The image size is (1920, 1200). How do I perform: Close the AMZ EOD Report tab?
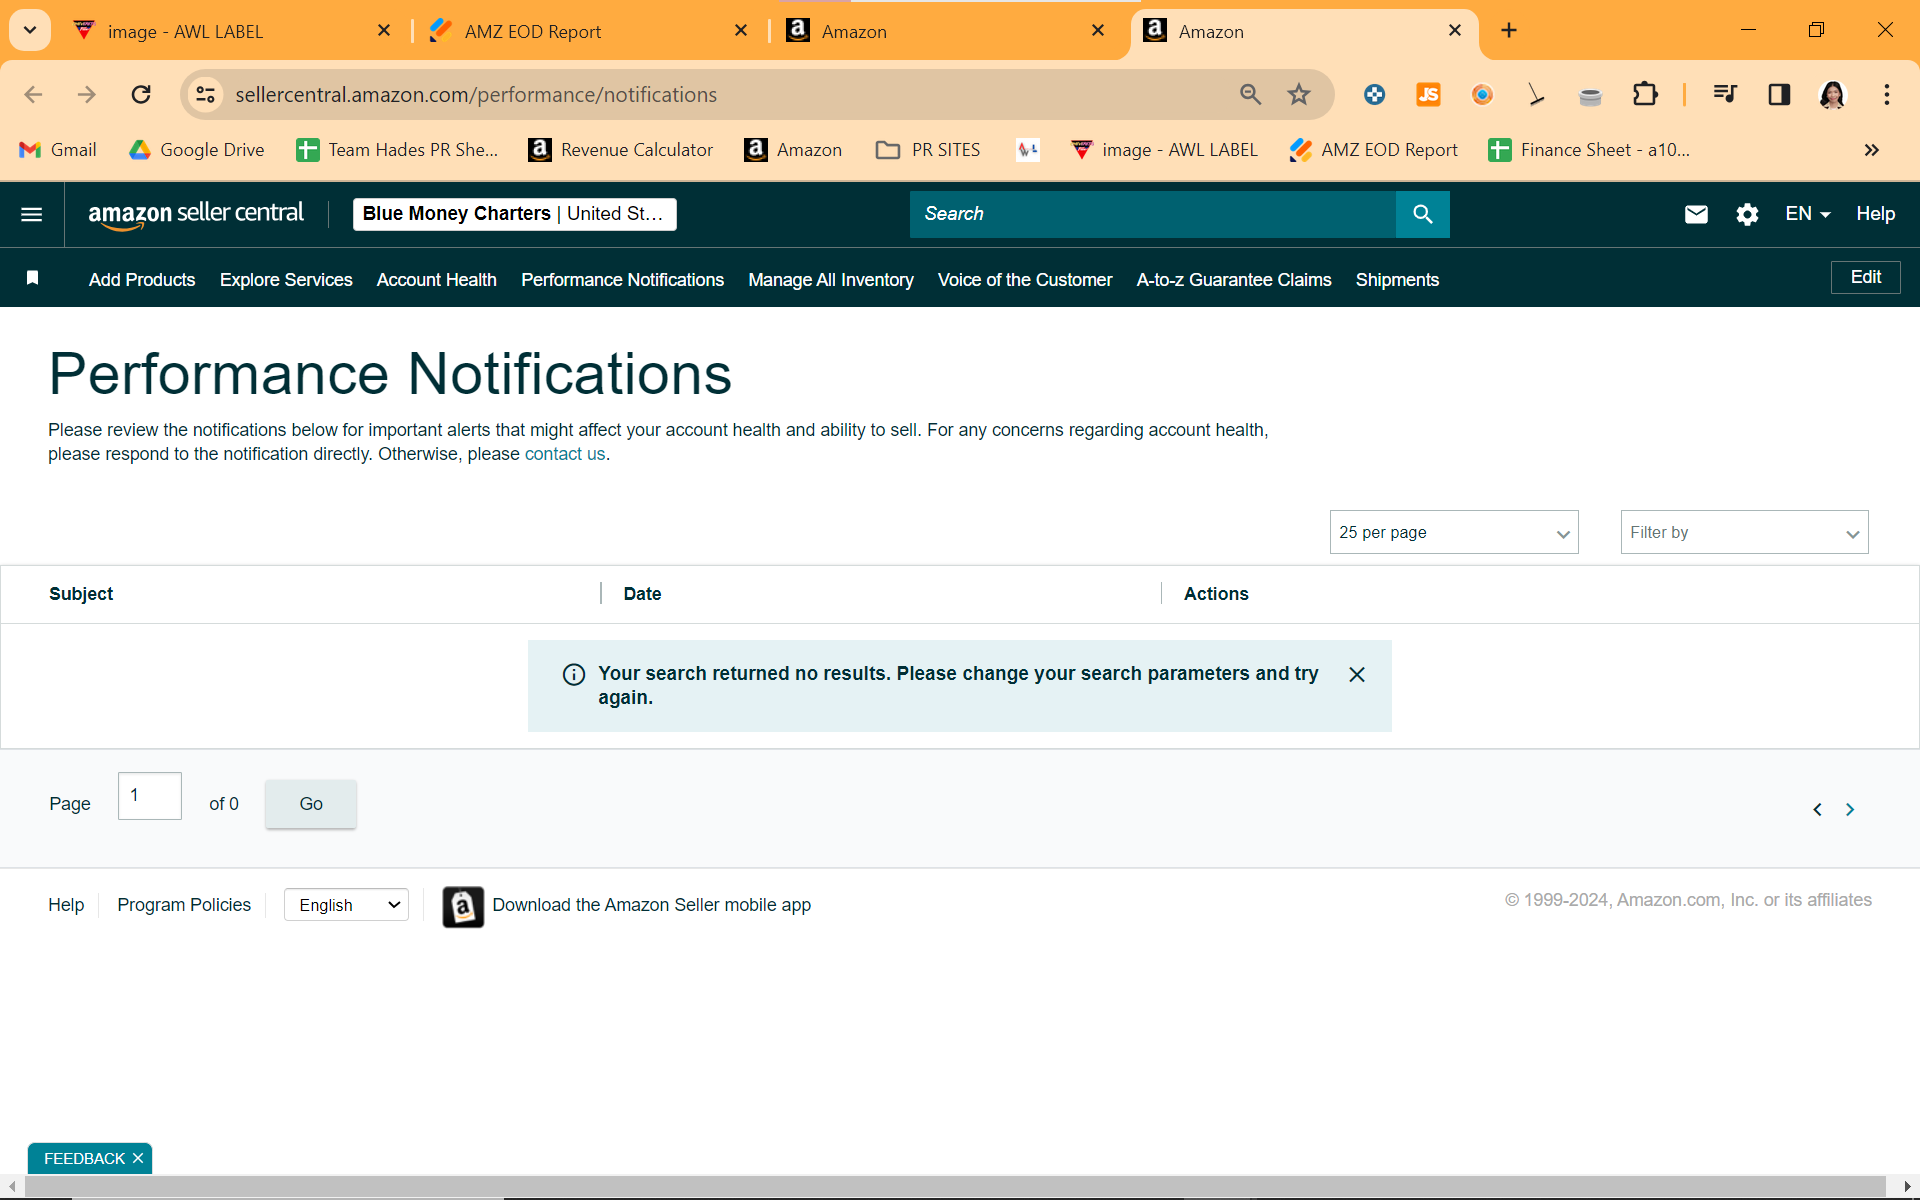741,30
